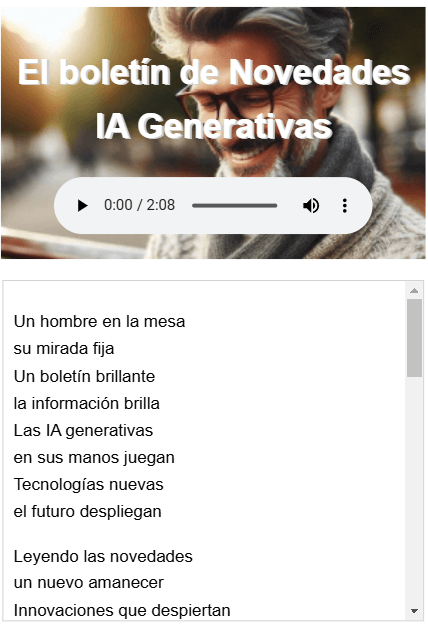Click the line 'la información brilla'
Screen dimensions: 428x626
87,403
